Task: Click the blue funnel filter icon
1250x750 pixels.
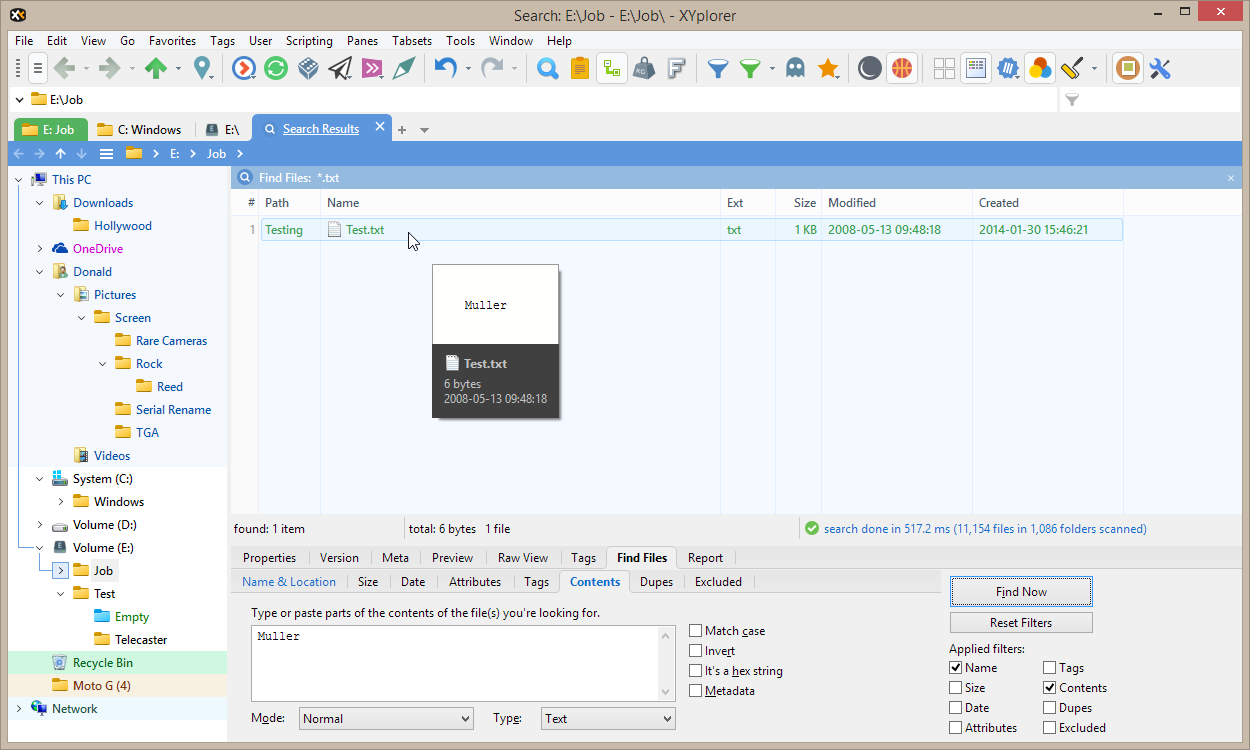Action: pos(717,68)
